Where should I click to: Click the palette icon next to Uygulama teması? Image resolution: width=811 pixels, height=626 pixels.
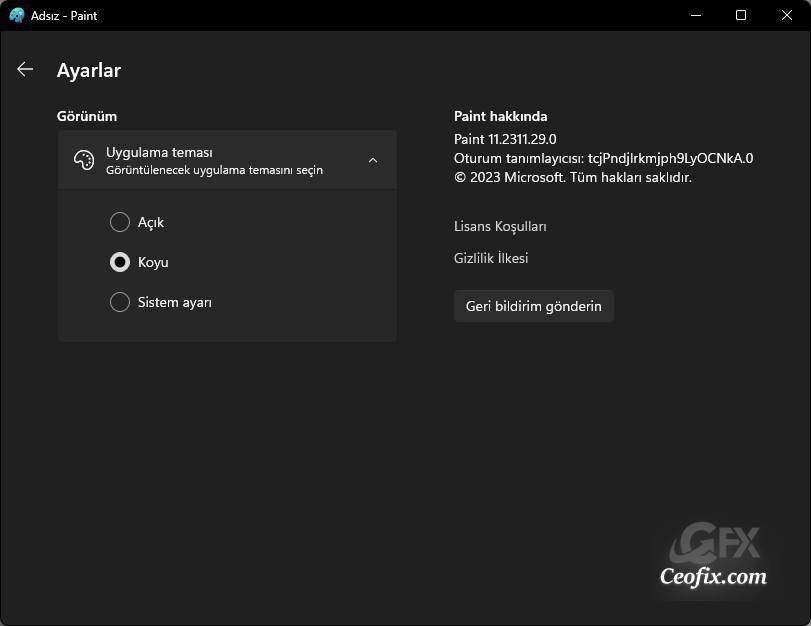[x=84, y=160]
